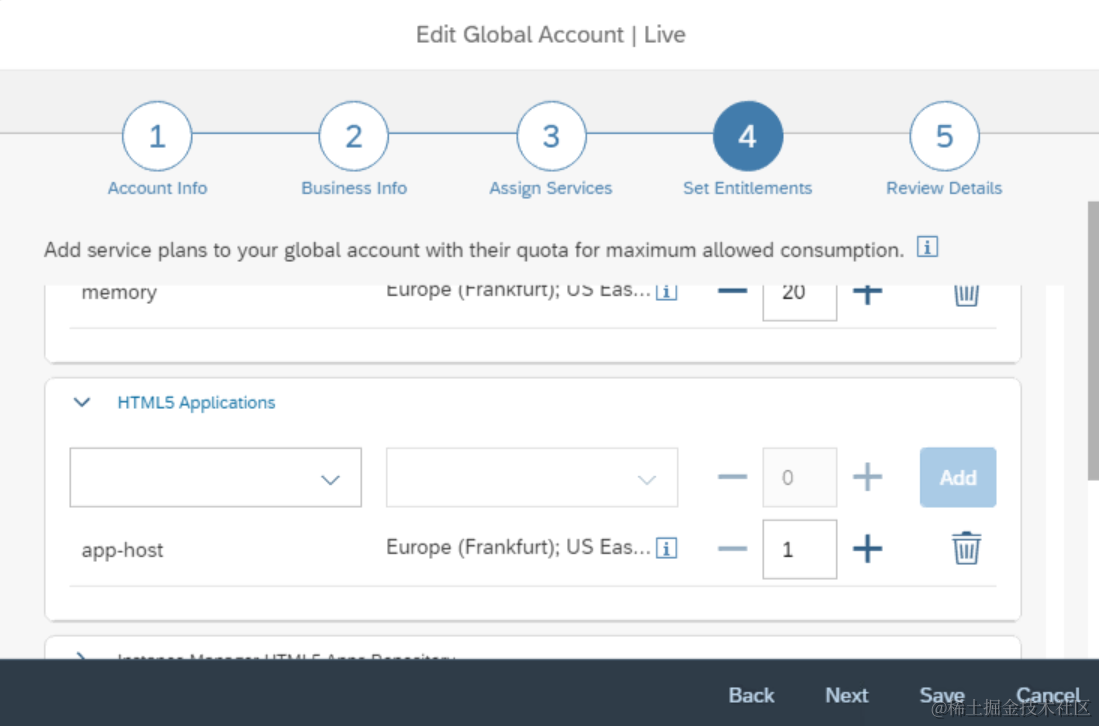The image size is (1099, 726).
Task: Click app-host quota field showing 1
Action: point(800,549)
